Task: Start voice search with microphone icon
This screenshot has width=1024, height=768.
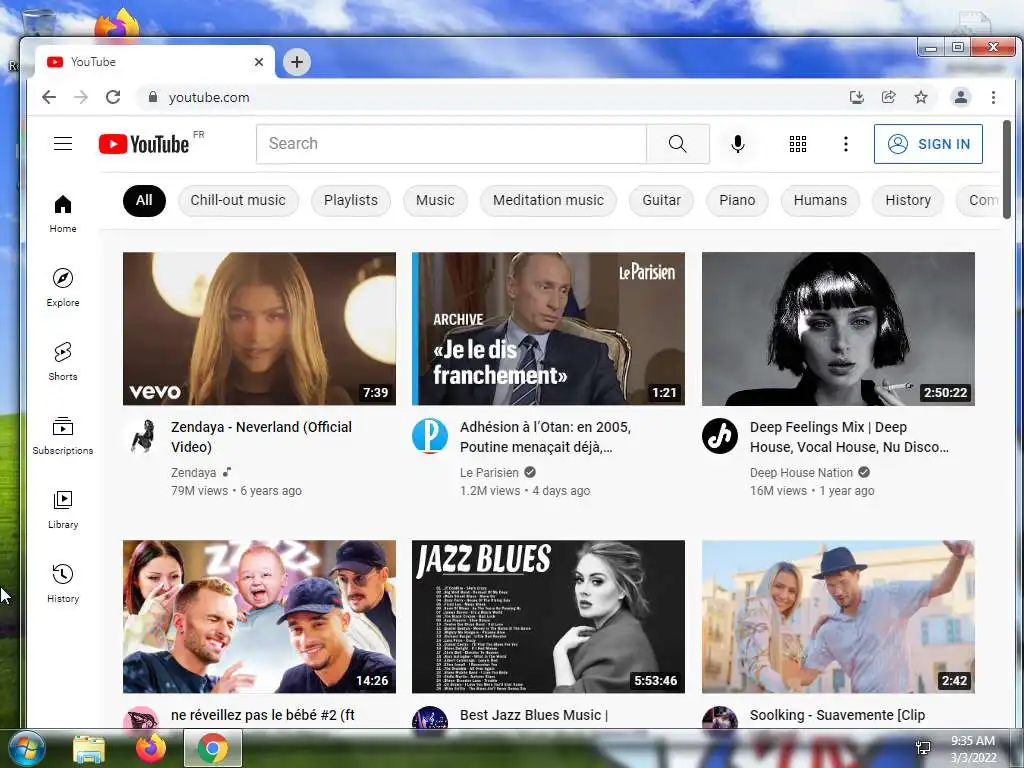Action: coord(737,144)
